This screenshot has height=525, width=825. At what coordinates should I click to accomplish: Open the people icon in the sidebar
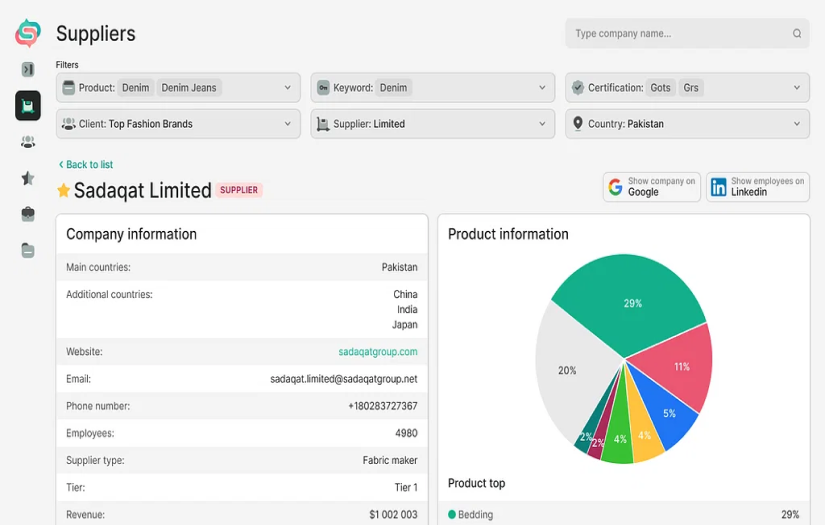(28, 142)
